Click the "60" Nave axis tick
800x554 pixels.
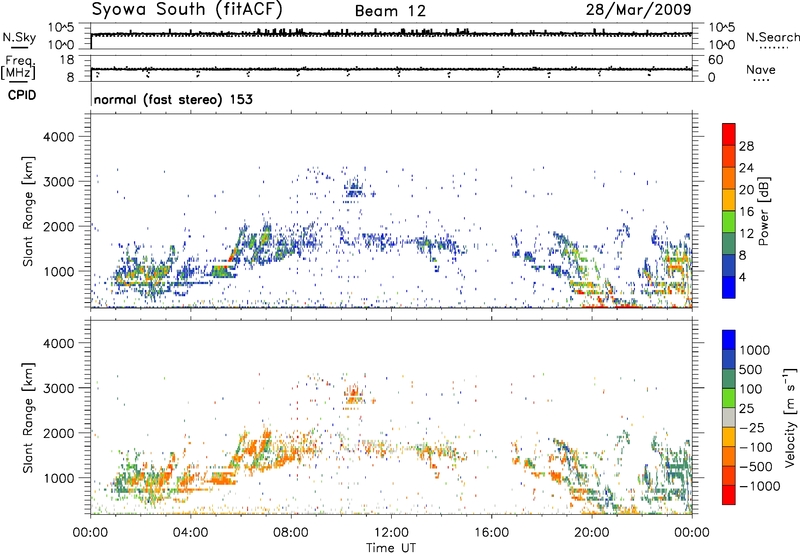point(715,60)
